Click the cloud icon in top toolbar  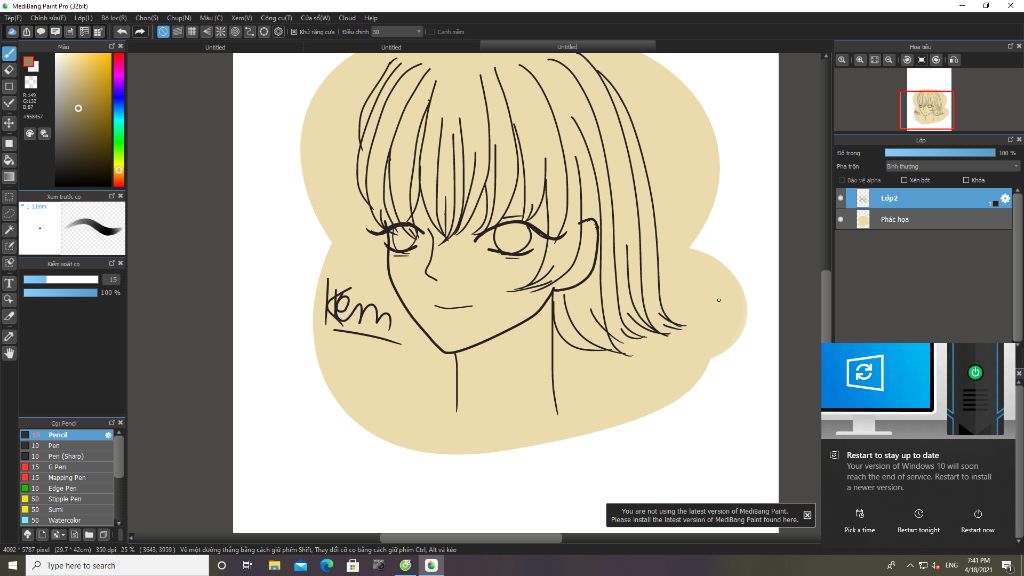coord(12,31)
